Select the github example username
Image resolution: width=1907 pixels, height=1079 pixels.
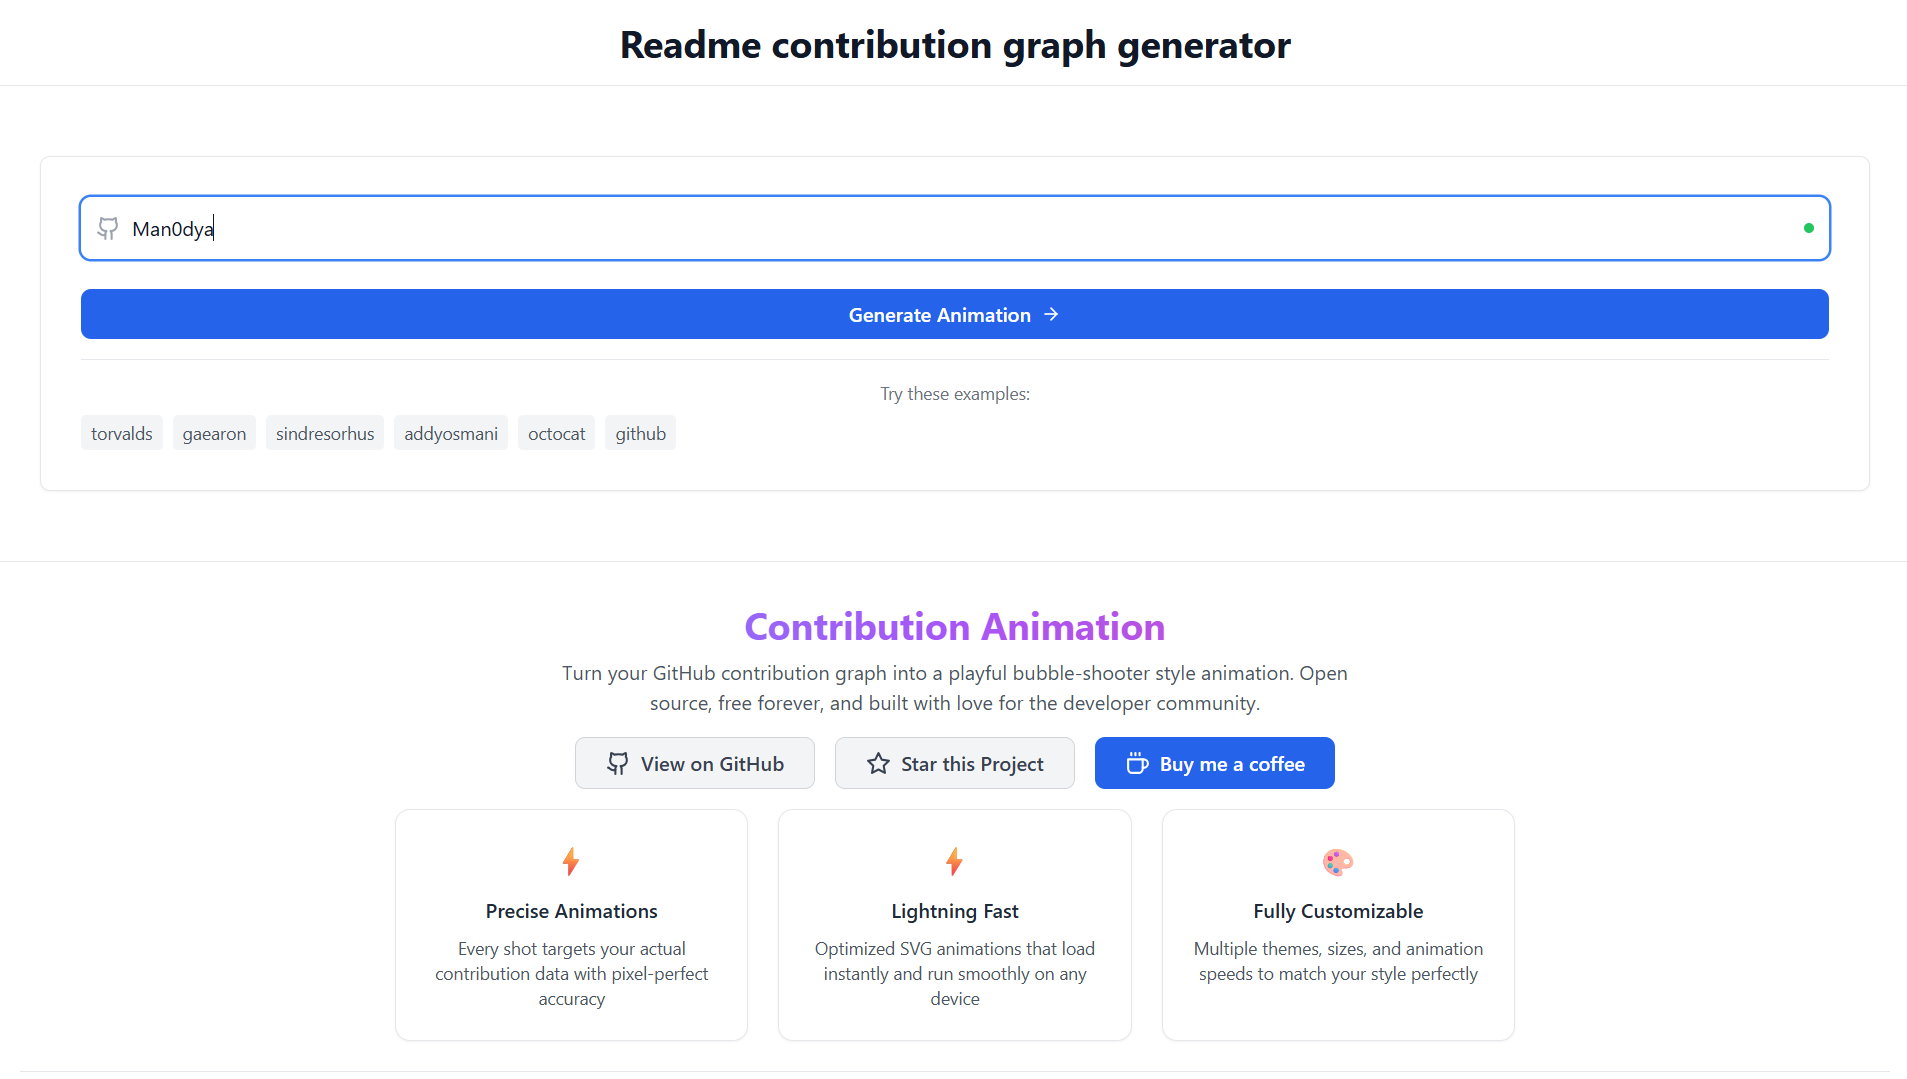pos(640,433)
